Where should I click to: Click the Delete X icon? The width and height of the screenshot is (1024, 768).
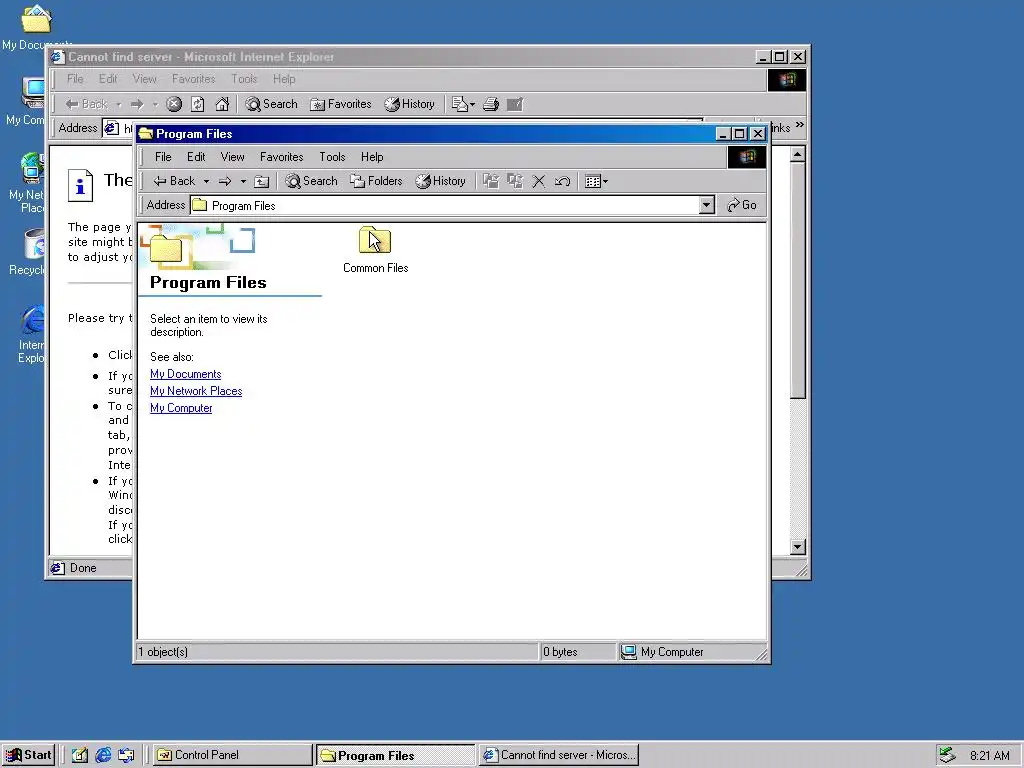coord(539,181)
